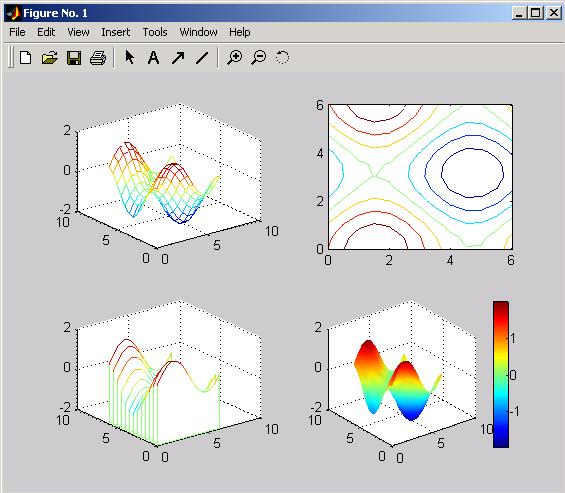The width and height of the screenshot is (565, 493).
Task: Save figure using the floppy disk icon
Action: [74, 58]
